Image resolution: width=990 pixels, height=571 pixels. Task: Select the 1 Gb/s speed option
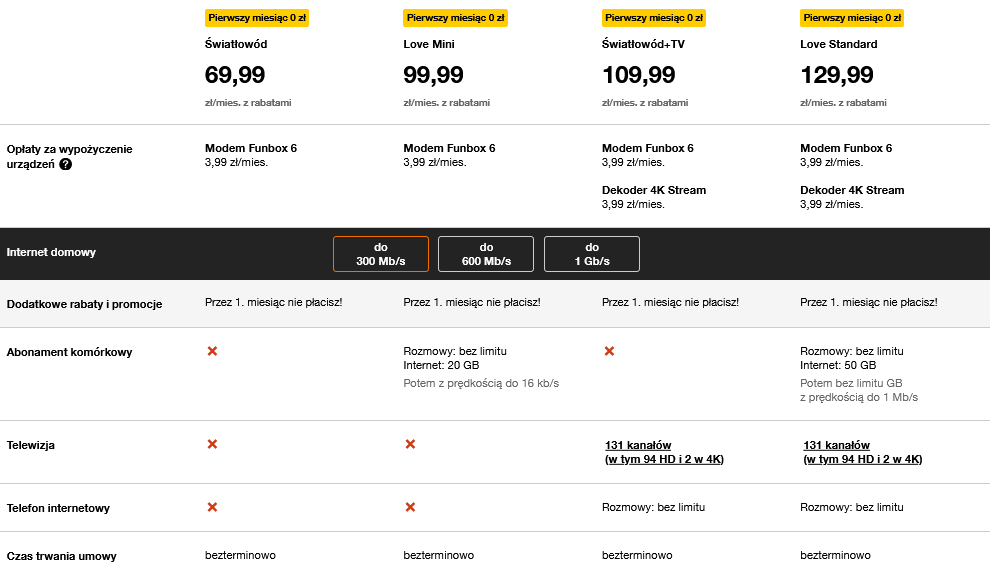click(592, 254)
